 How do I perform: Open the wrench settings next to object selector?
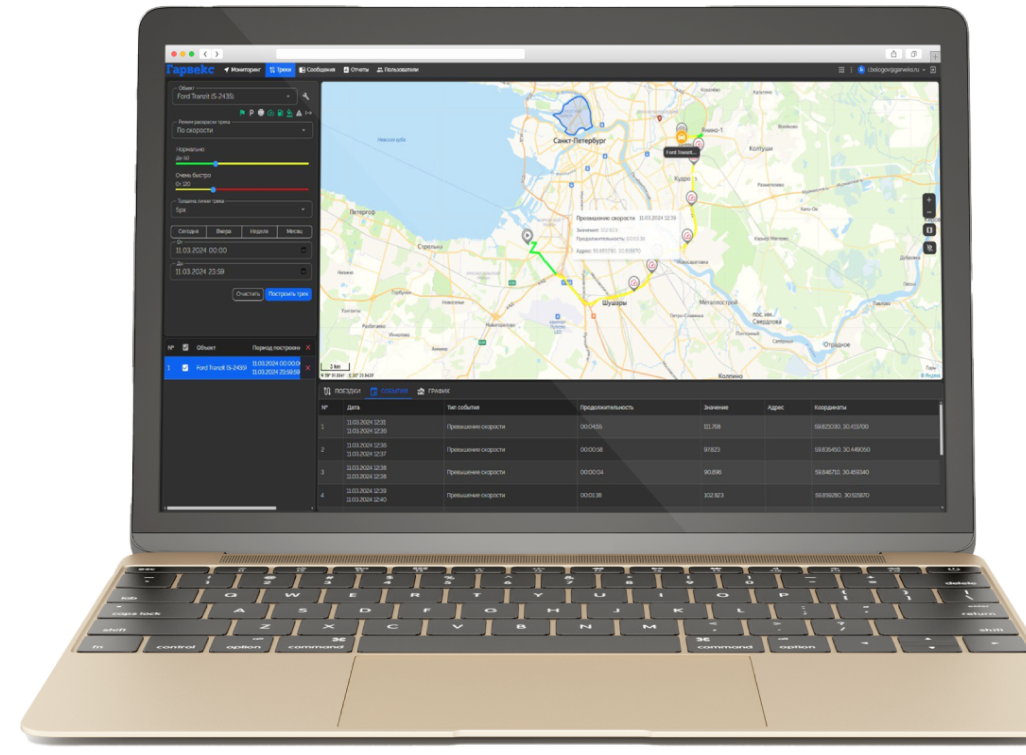[306, 96]
